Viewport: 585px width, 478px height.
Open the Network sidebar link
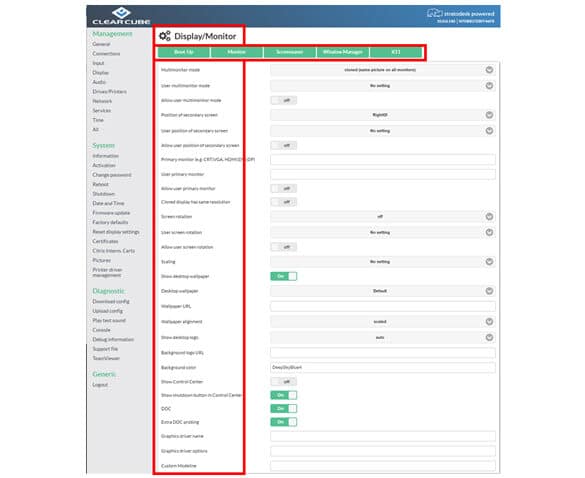click(x=102, y=101)
